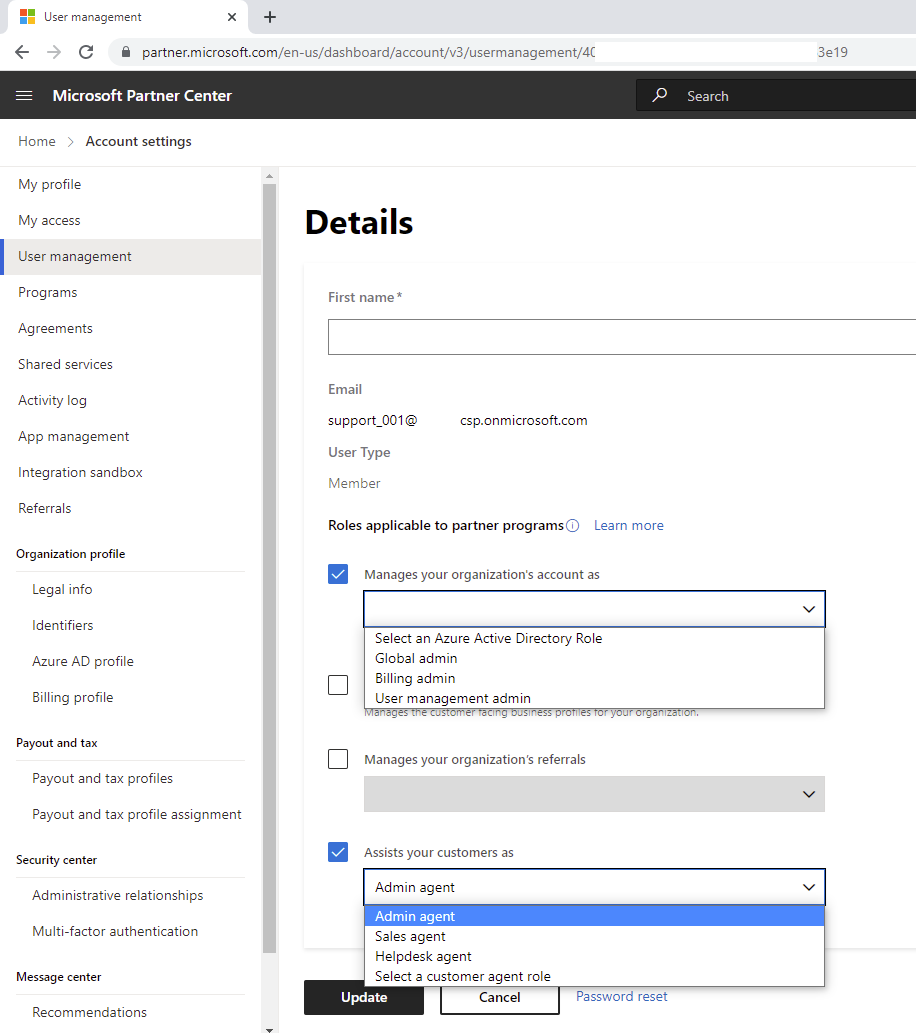Click the Search box in header
The image size is (916, 1033).
coord(776,96)
